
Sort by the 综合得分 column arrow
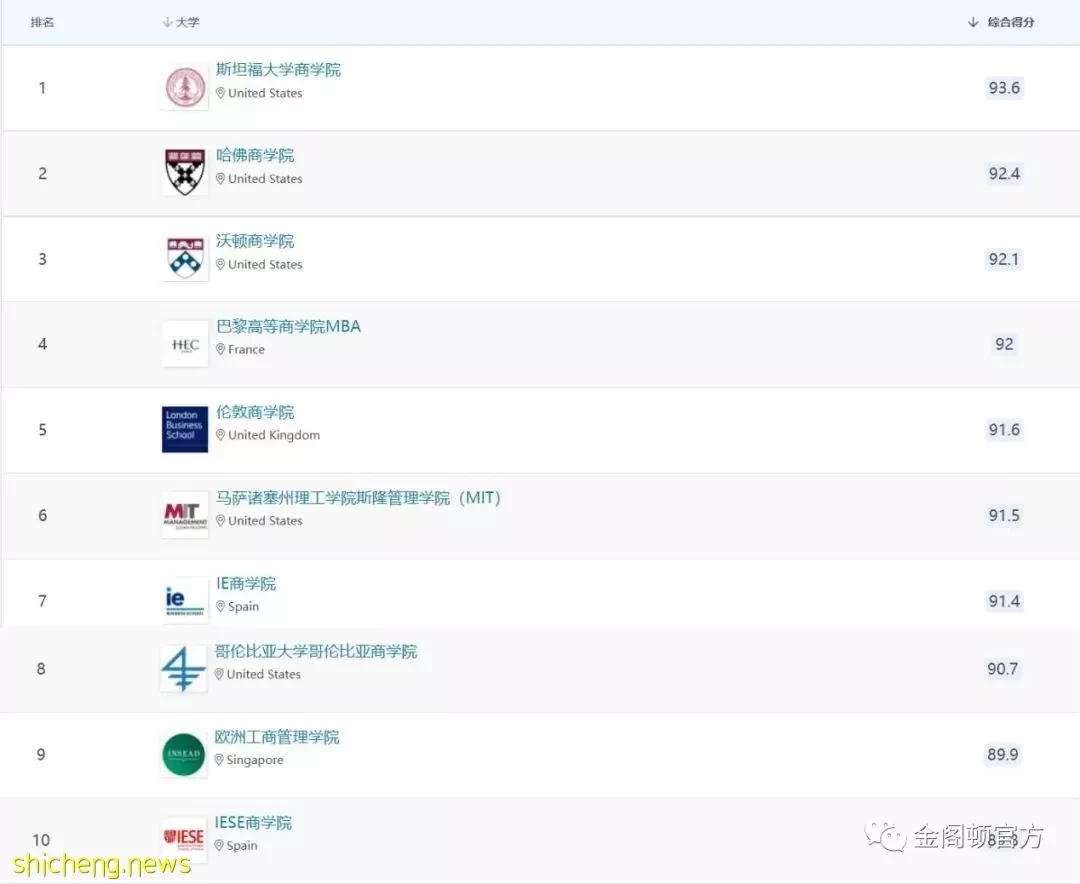973,22
